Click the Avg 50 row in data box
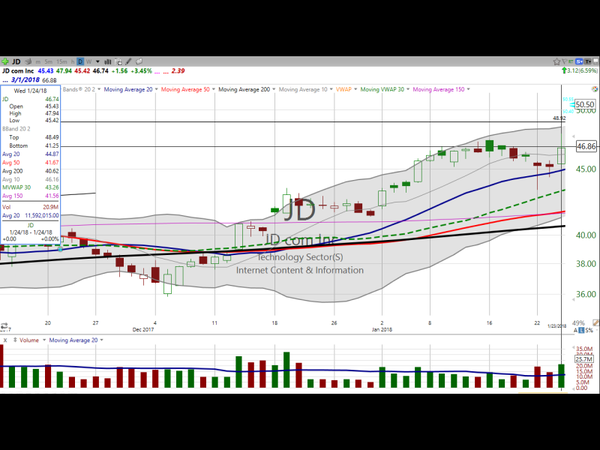 click(30, 163)
